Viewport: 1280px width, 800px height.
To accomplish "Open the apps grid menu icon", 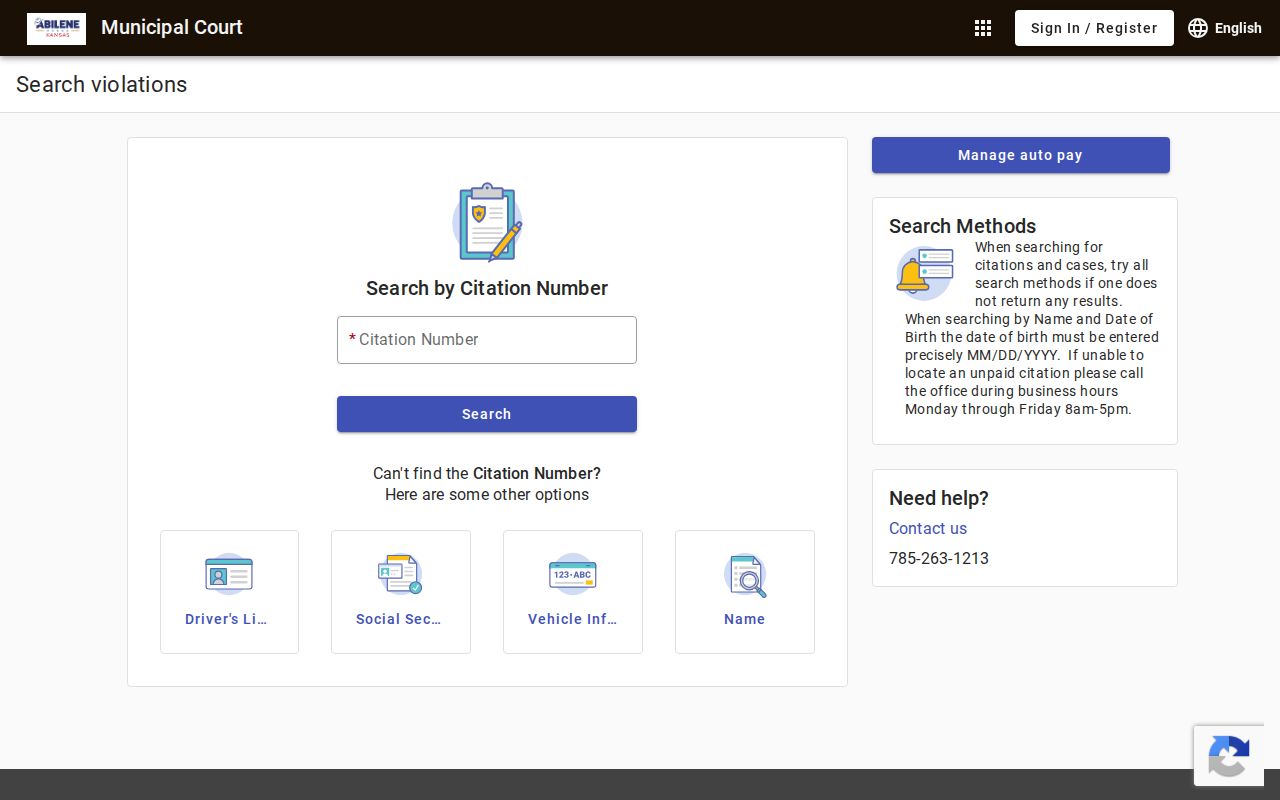I will [983, 28].
